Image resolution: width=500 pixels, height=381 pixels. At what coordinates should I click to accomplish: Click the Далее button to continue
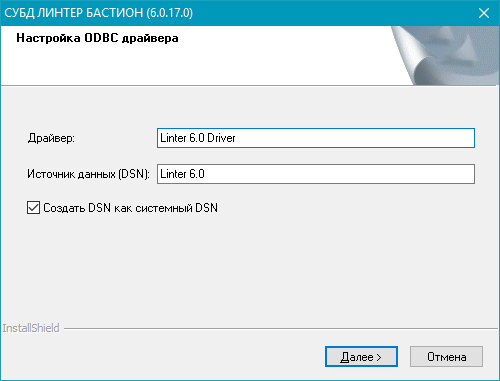(361, 357)
